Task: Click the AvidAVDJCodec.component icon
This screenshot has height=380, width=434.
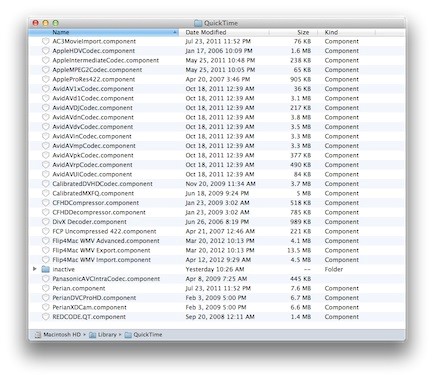Action: point(46,108)
